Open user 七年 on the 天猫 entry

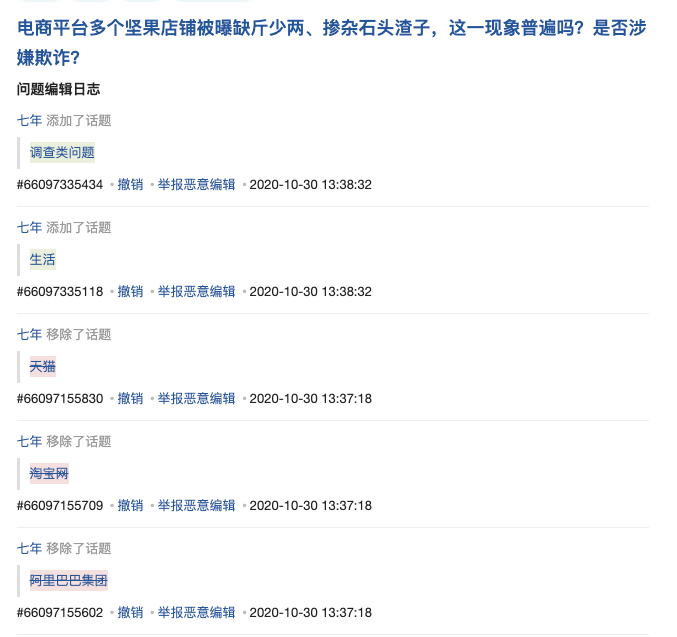(x=29, y=334)
